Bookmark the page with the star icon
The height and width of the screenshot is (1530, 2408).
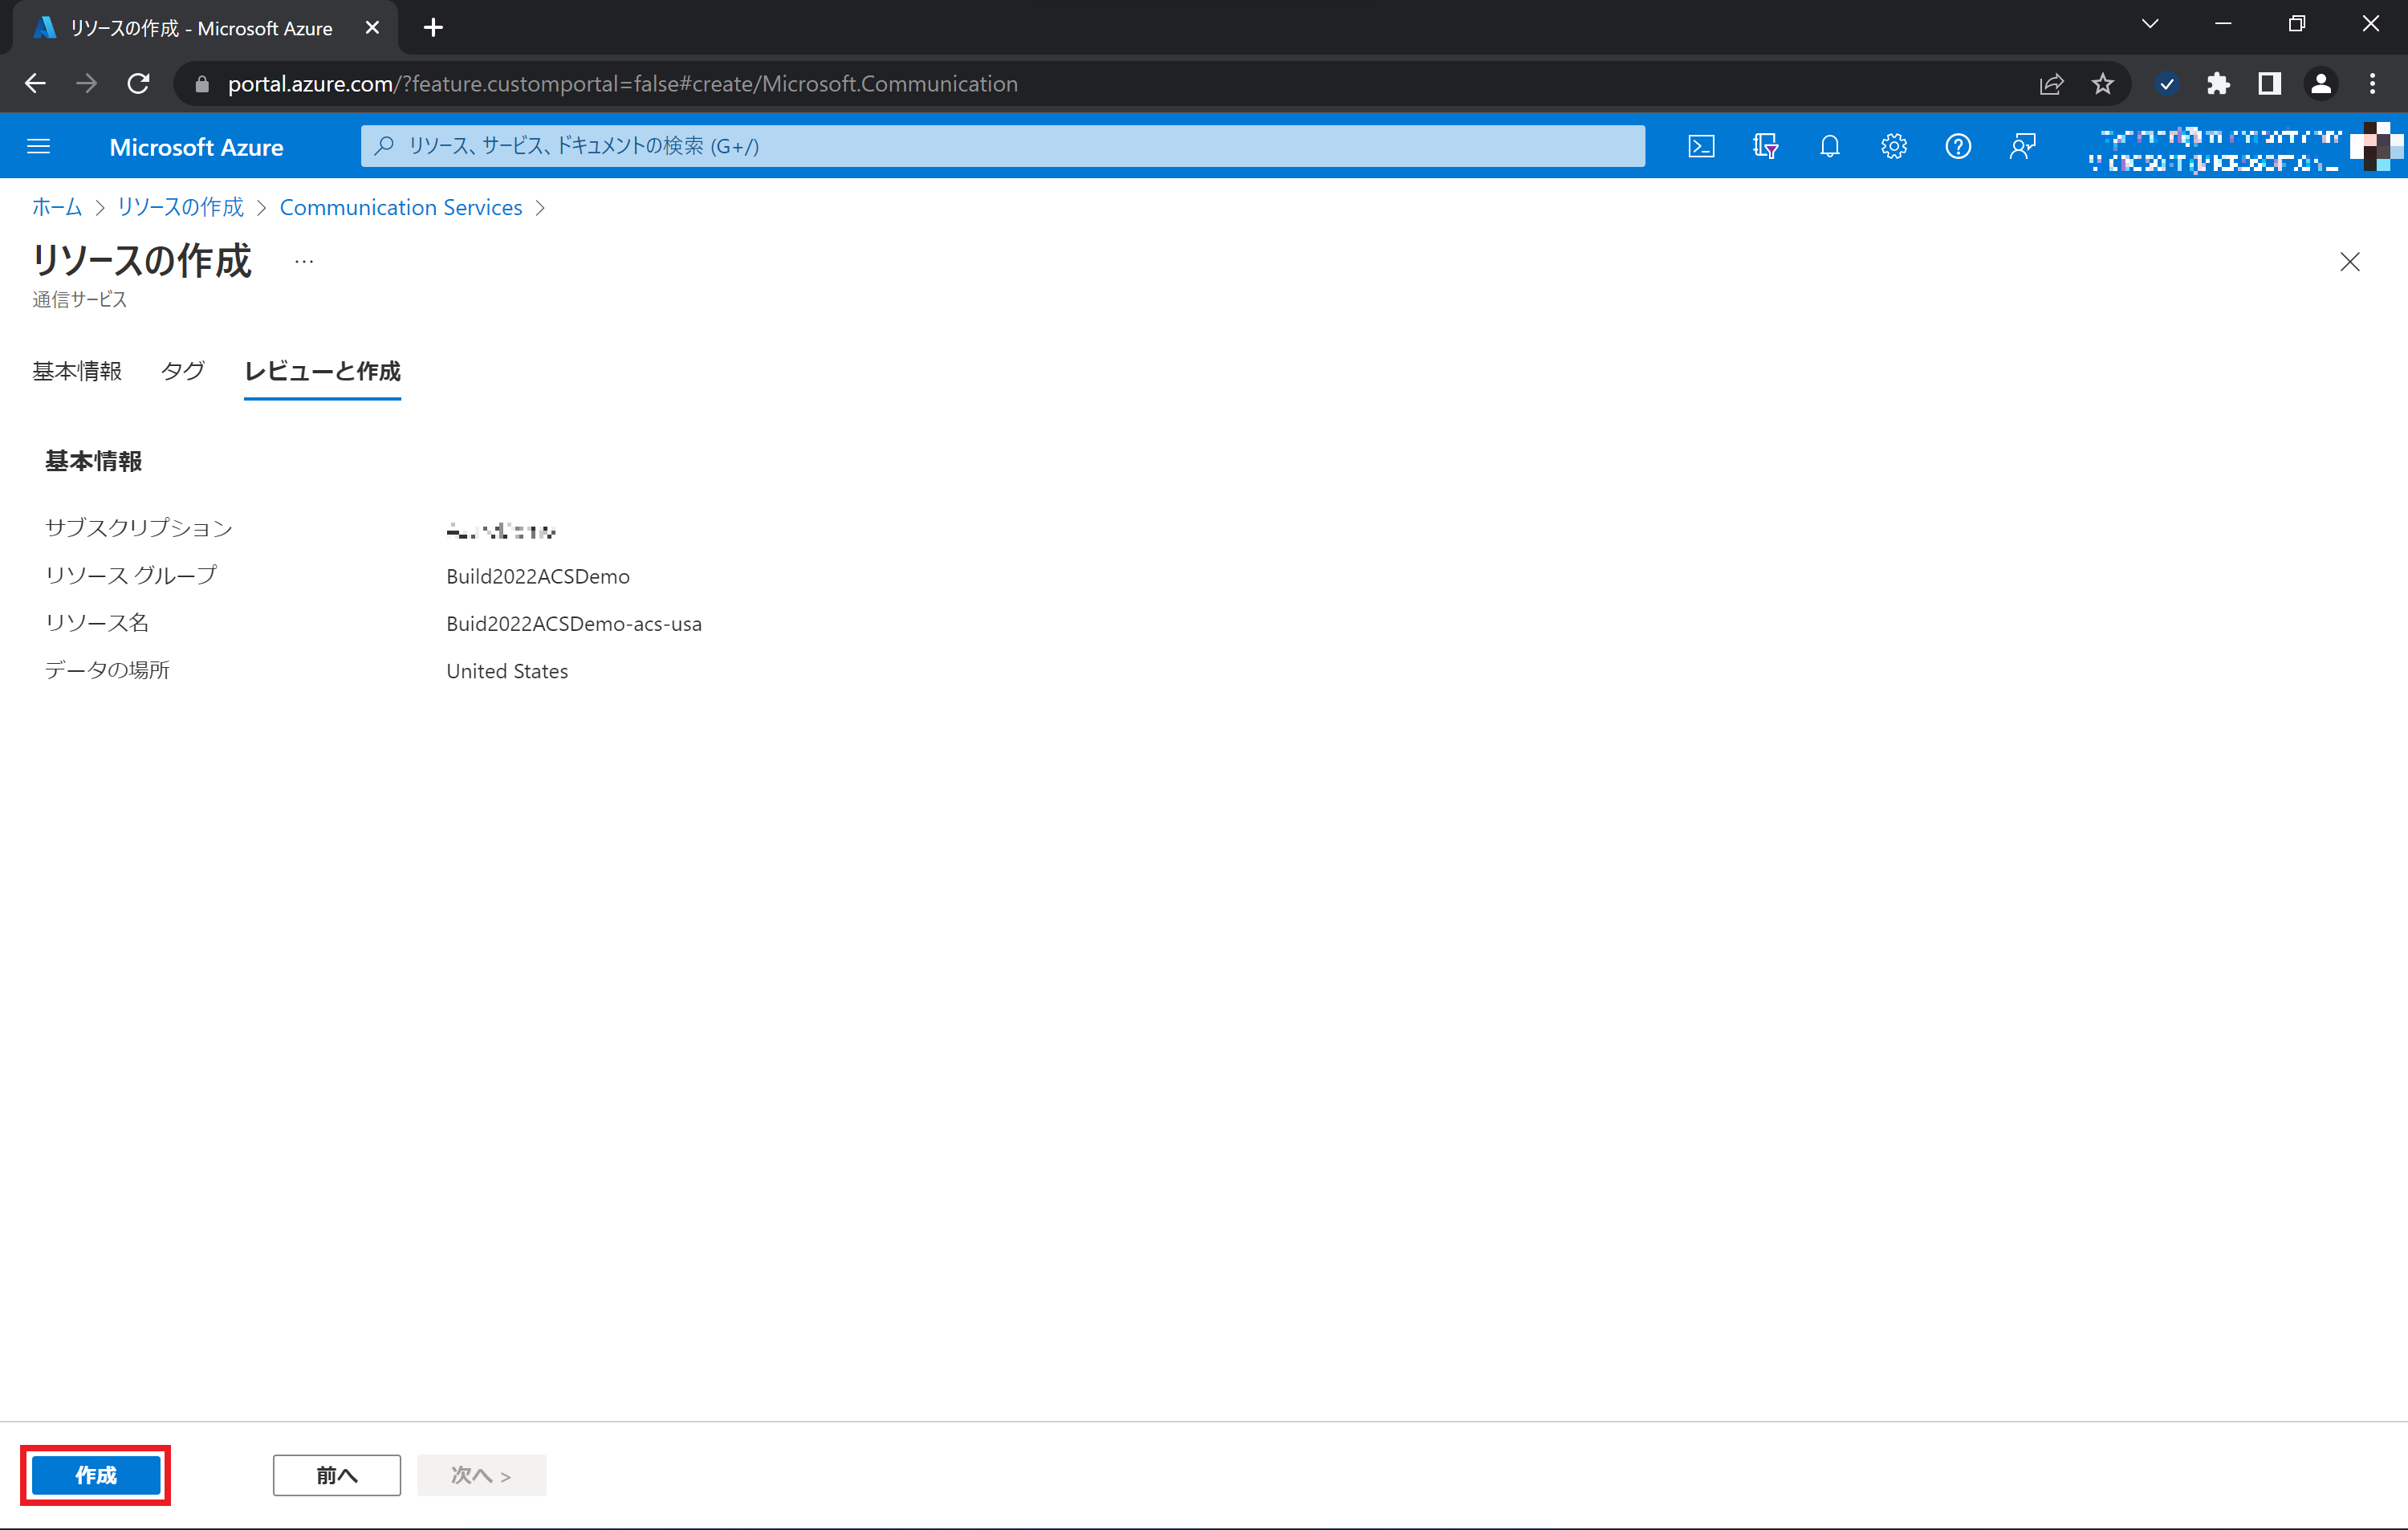[x=2103, y=84]
